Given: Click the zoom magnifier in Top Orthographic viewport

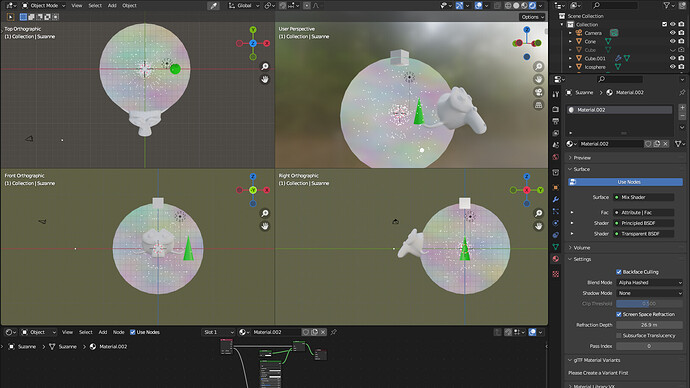Looking at the screenshot, I should click(x=265, y=66).
